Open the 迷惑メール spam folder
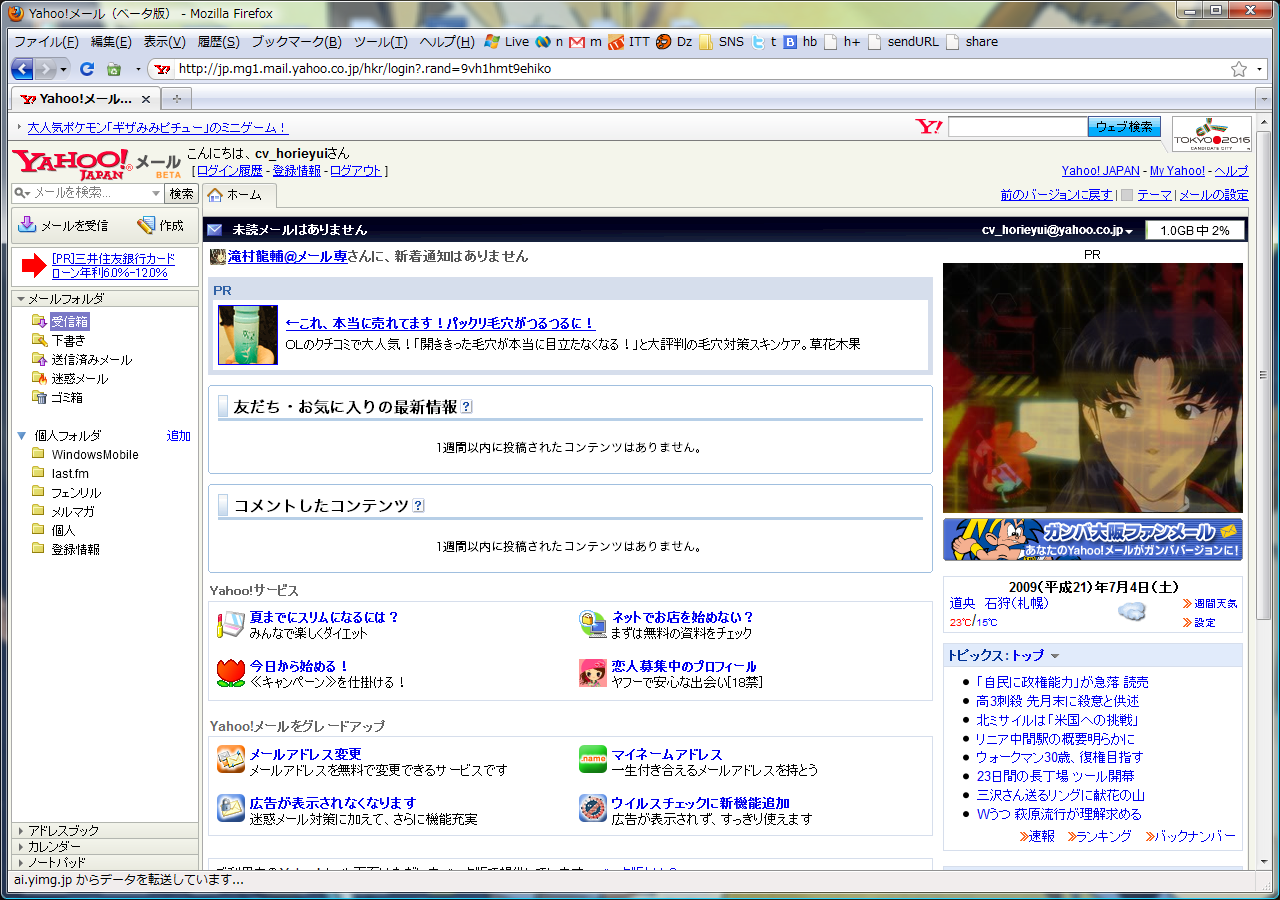1280x900 pixels. click(69, 378)
